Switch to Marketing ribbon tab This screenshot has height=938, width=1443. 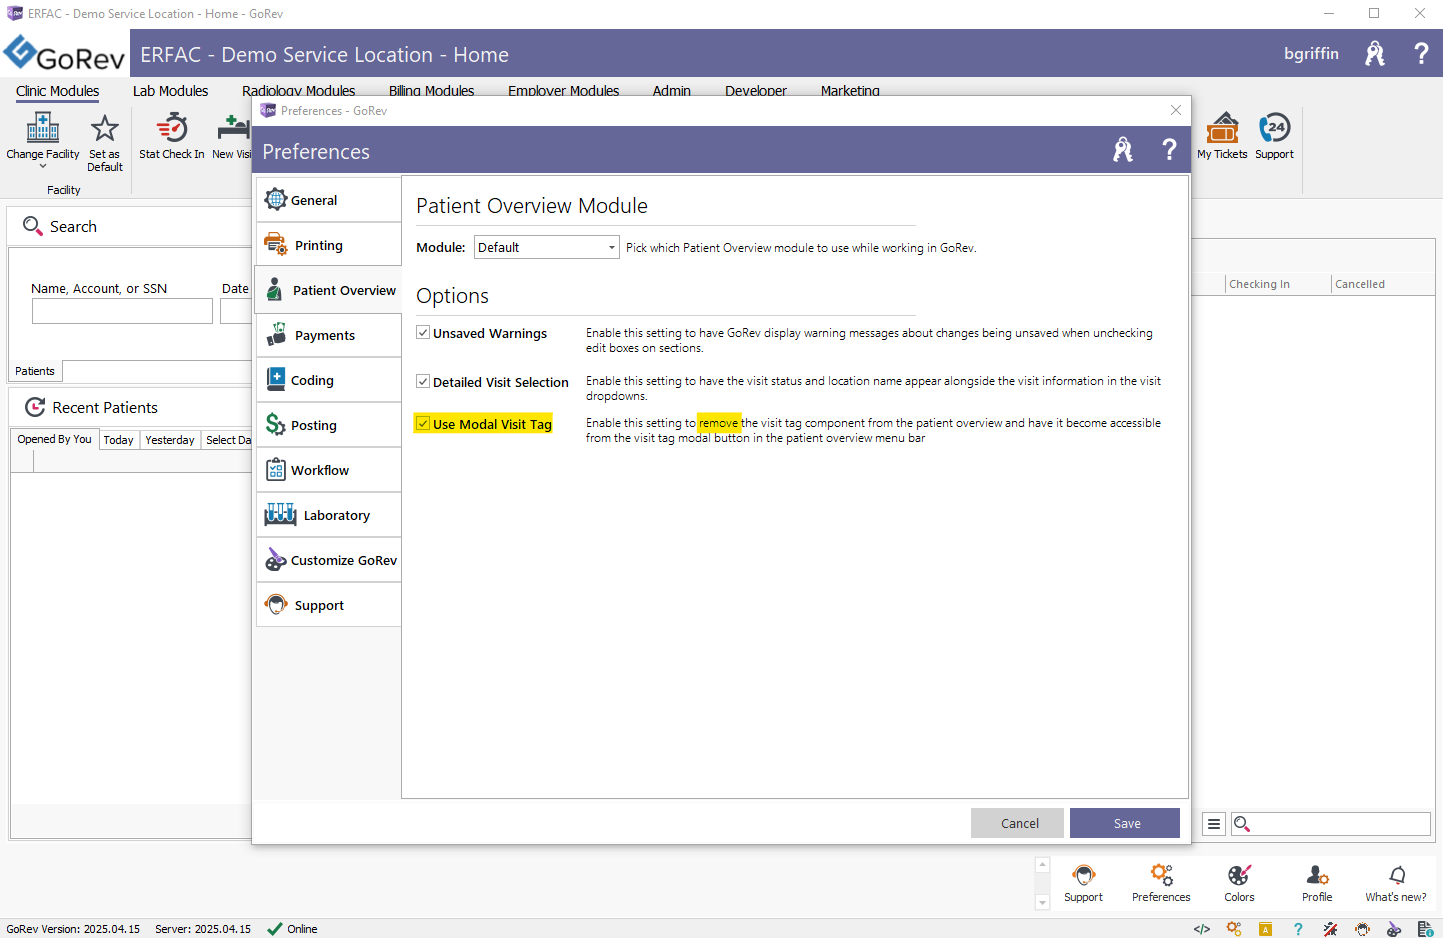[x=850, y=90]
